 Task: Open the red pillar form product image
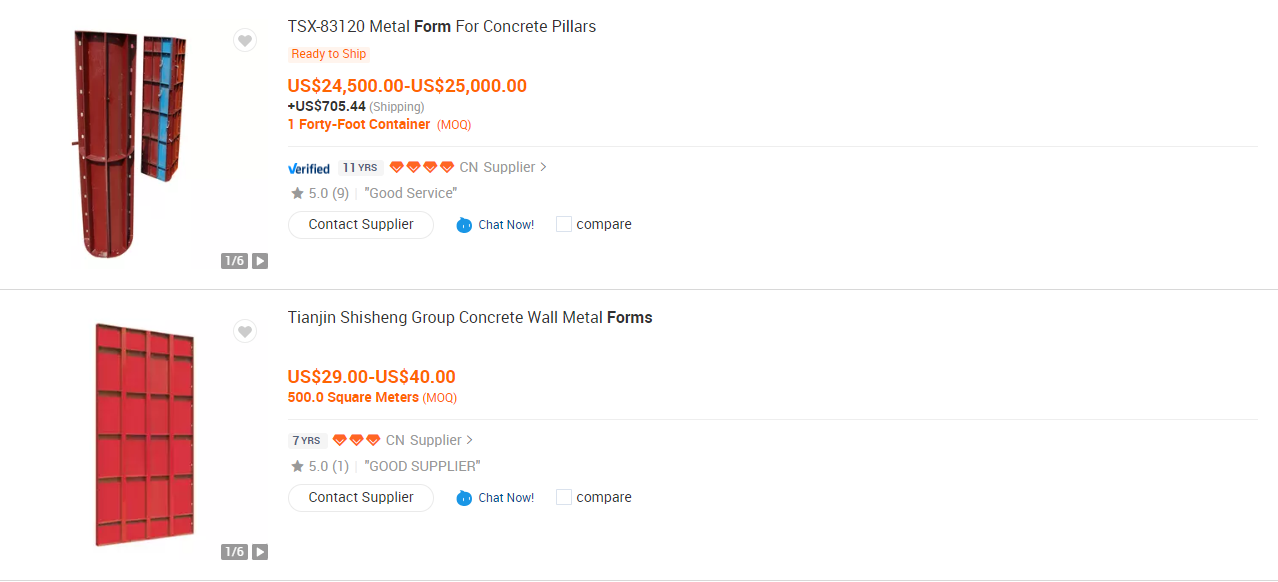tap(130, 145)
